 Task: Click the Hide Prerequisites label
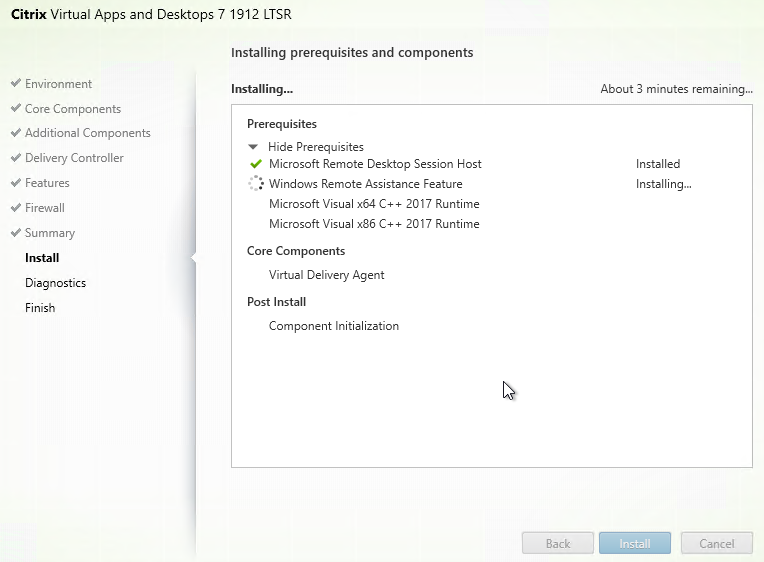315,147
